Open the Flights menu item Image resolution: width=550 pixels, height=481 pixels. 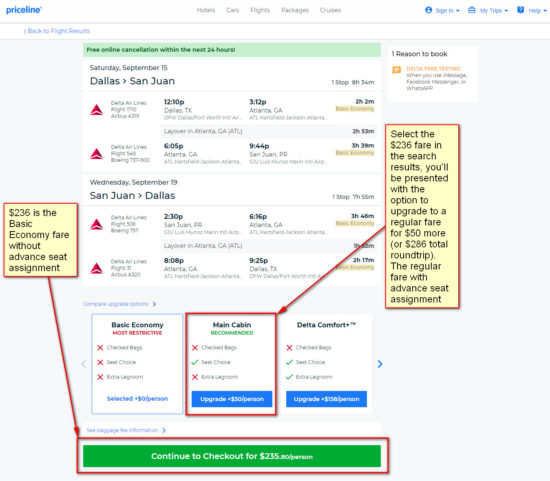click(260, 10)
